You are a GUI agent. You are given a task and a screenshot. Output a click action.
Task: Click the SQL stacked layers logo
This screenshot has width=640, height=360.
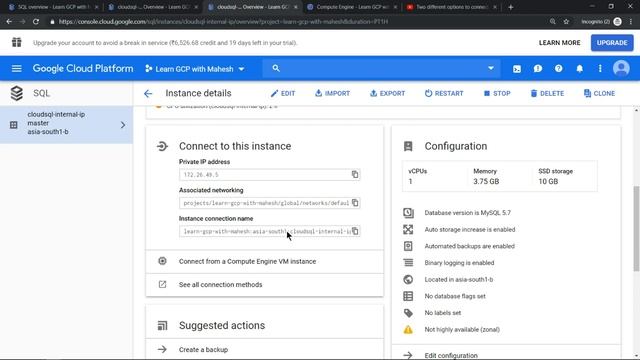[x=17, y=93]
